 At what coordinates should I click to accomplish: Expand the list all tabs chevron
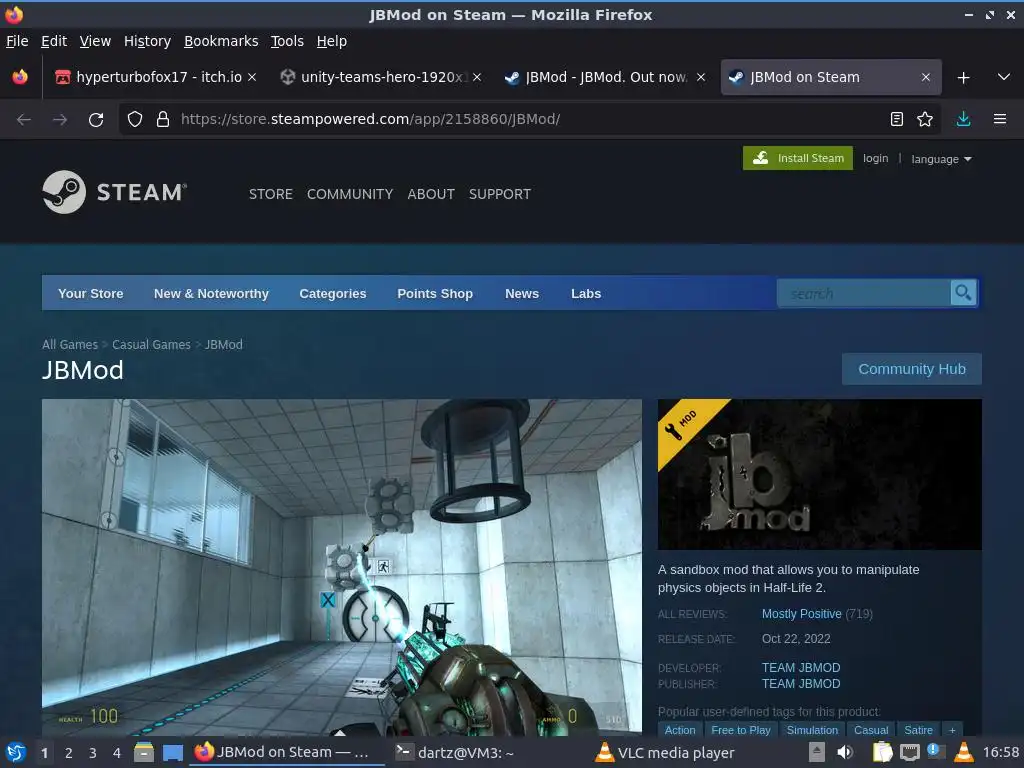[x=1004, y=77]
